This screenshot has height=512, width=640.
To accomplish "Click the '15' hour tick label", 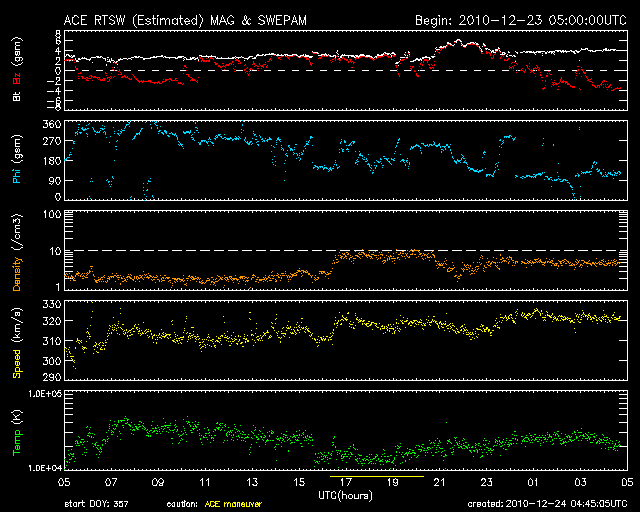I will pyautogui.click(x=299, y=483).
